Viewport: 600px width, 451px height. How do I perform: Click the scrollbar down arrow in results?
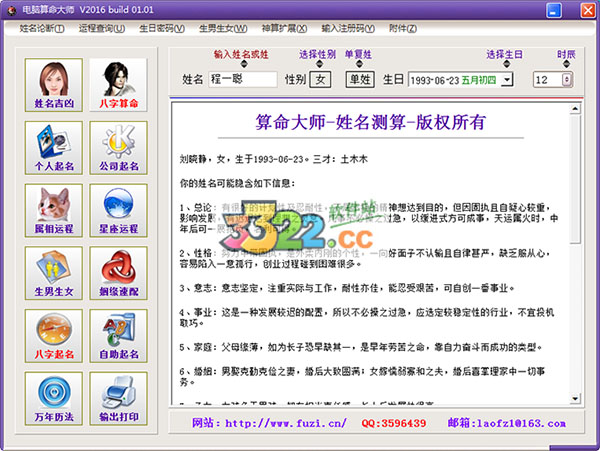coord(575,398)
